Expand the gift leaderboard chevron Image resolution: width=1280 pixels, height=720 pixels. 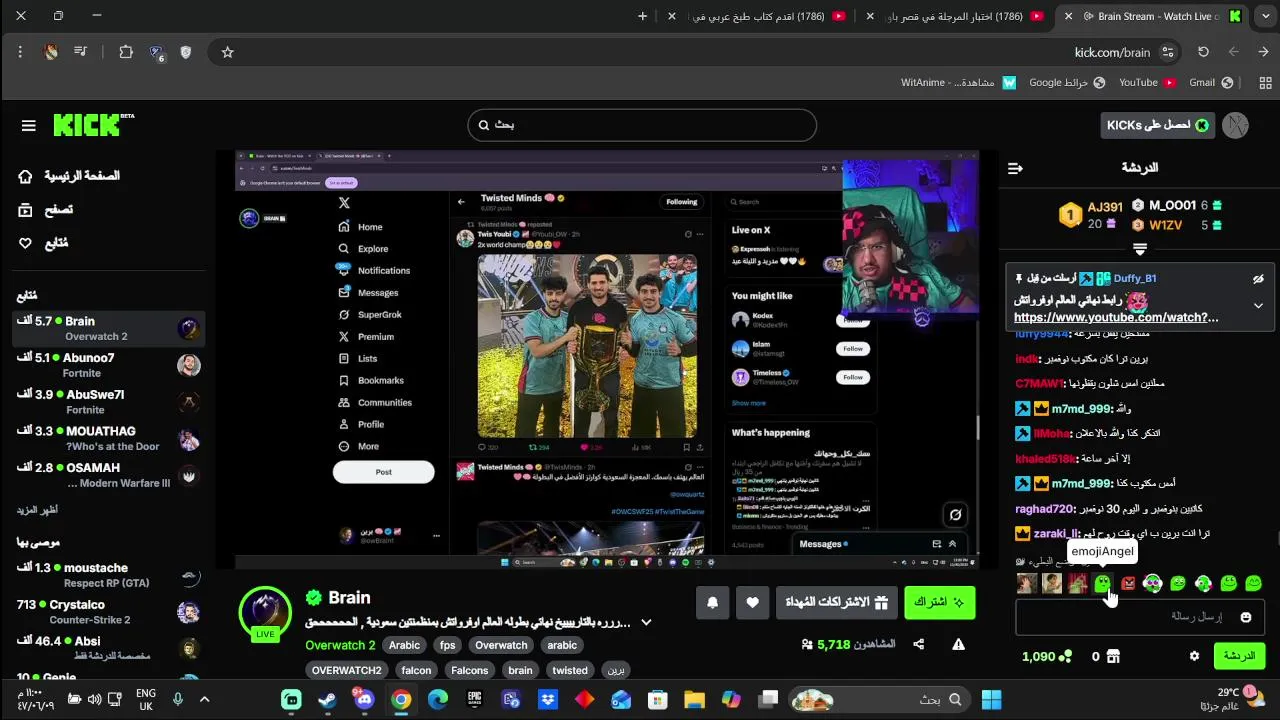[1139, 248]
